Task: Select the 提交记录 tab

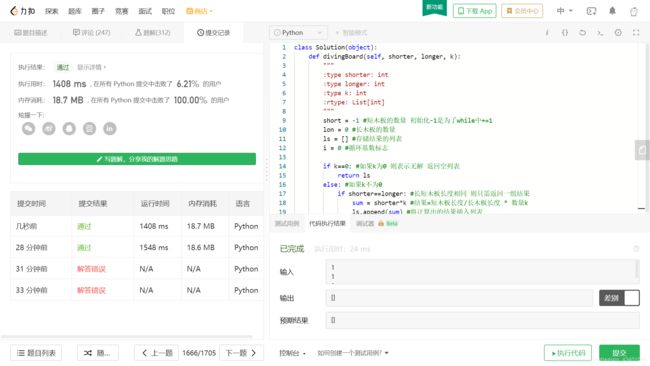Action: pyautogui.click(x=213, y=32)
